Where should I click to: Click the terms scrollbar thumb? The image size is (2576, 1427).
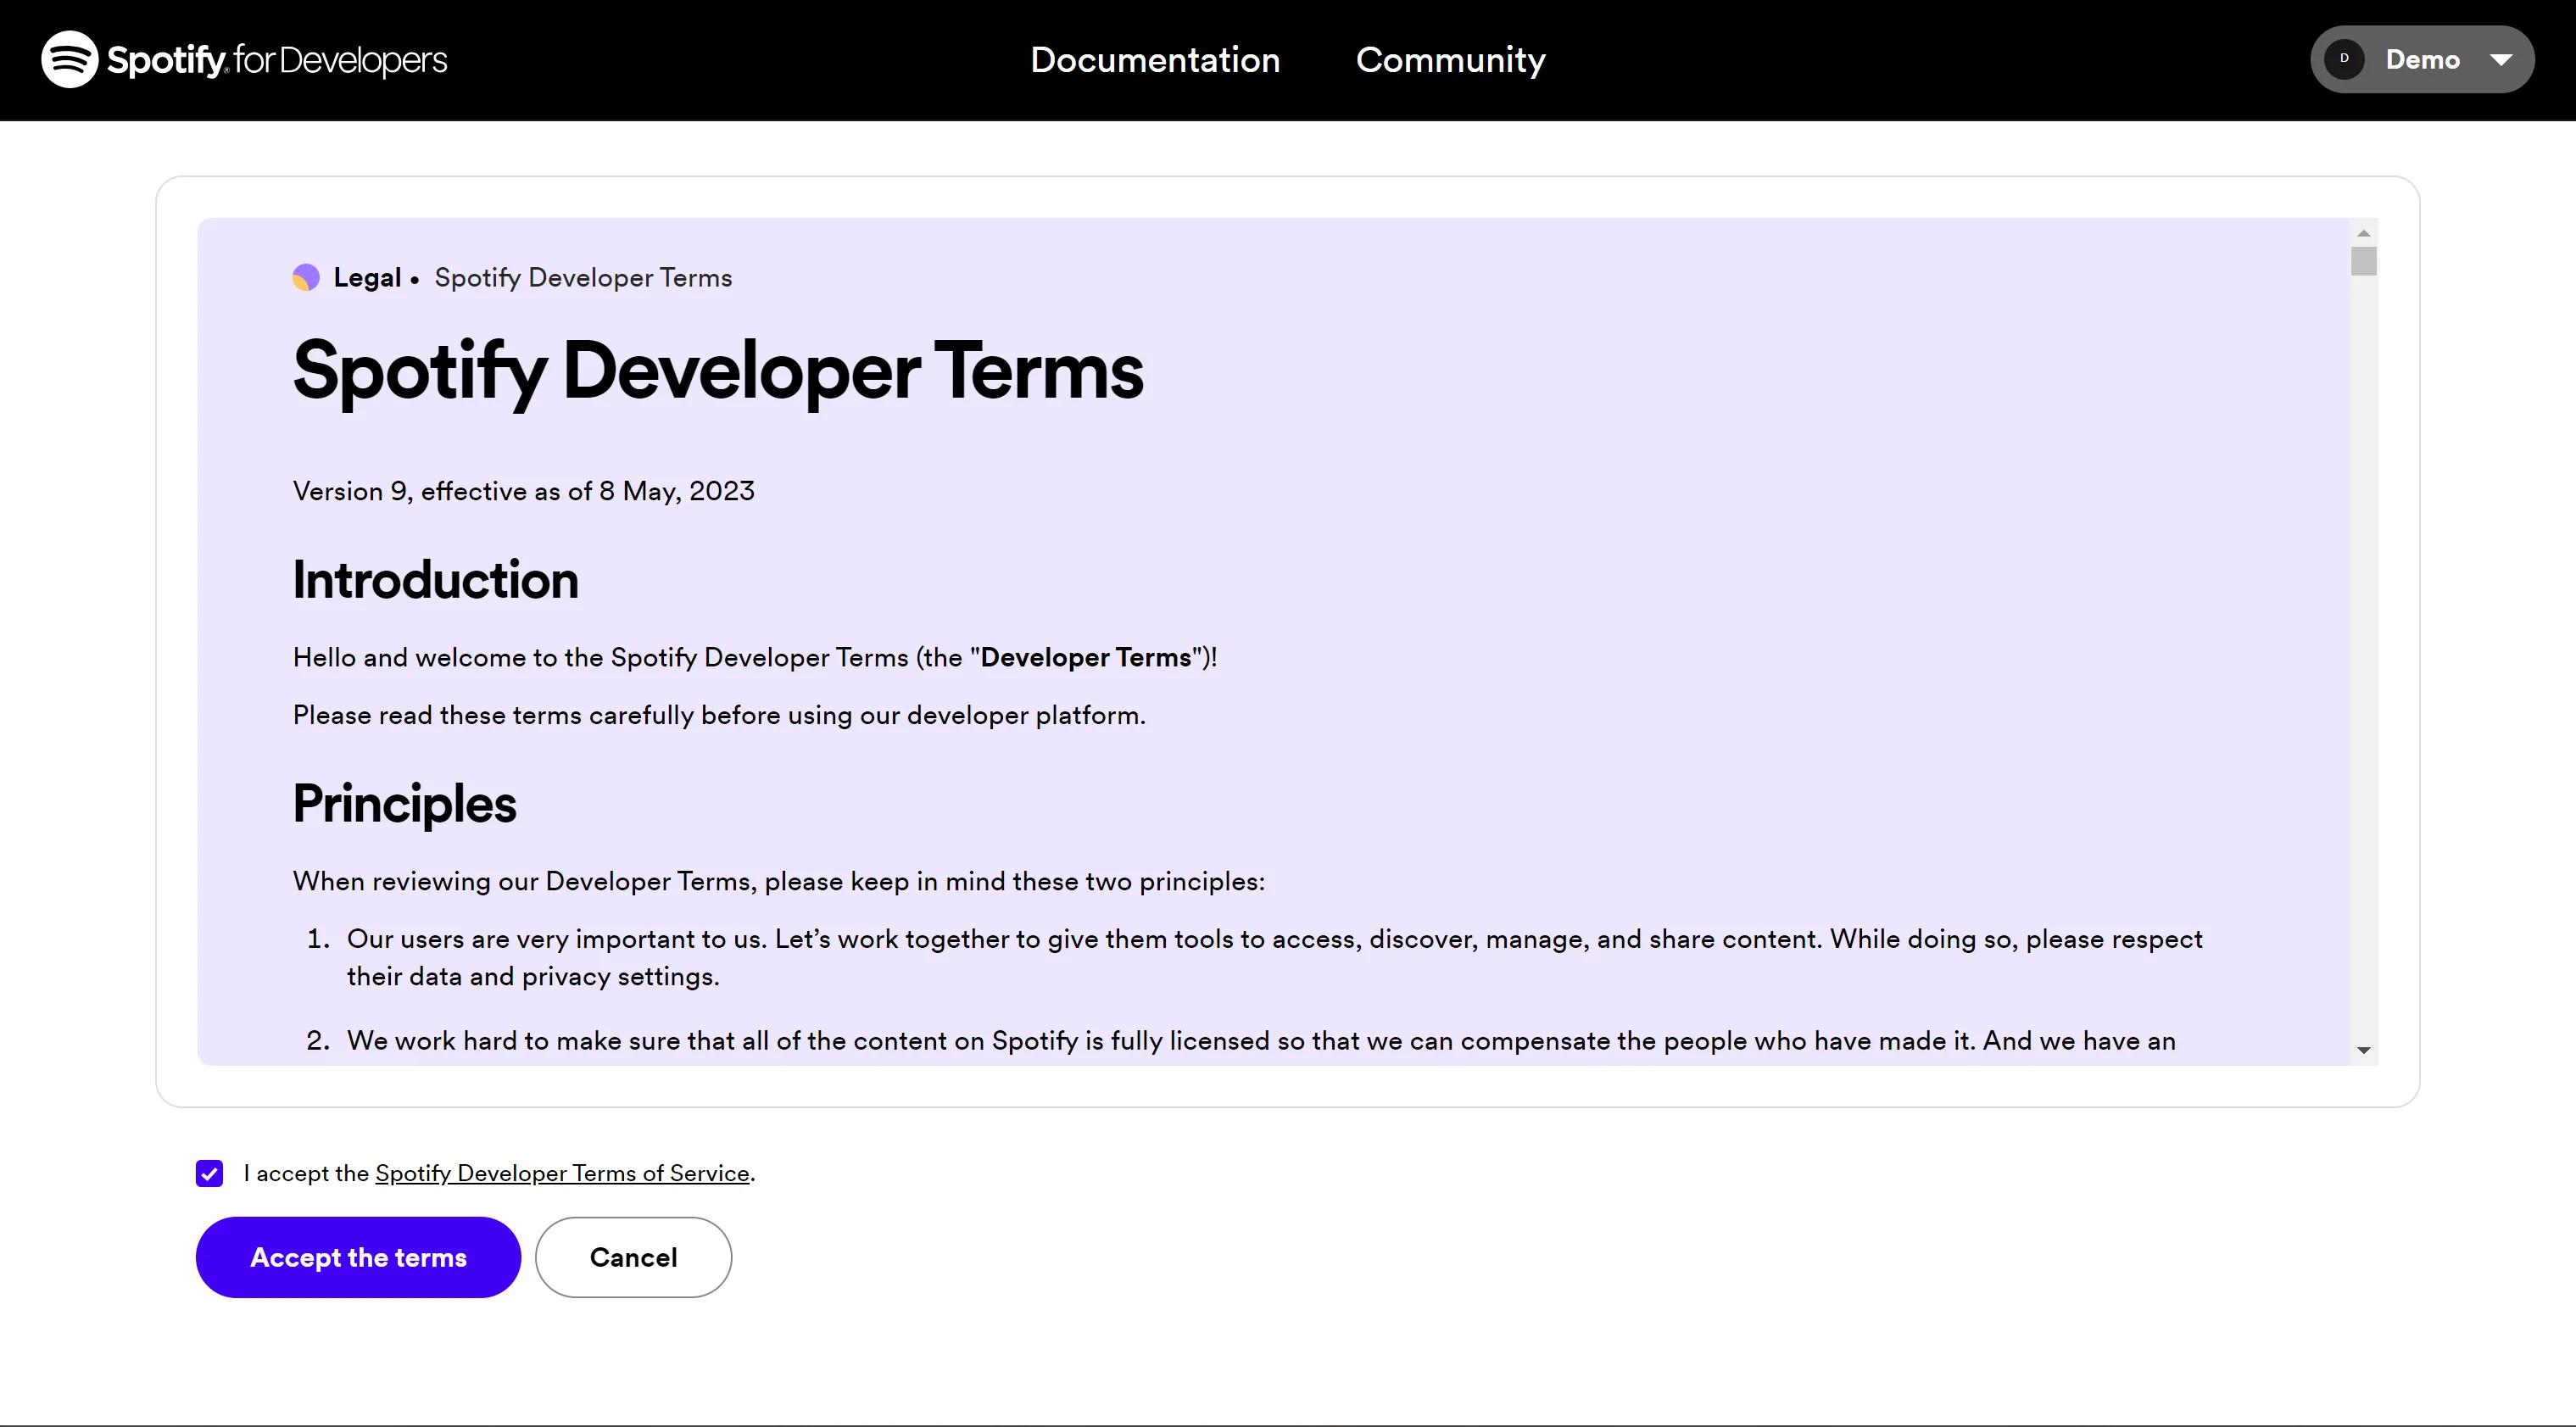[2363, 262]
